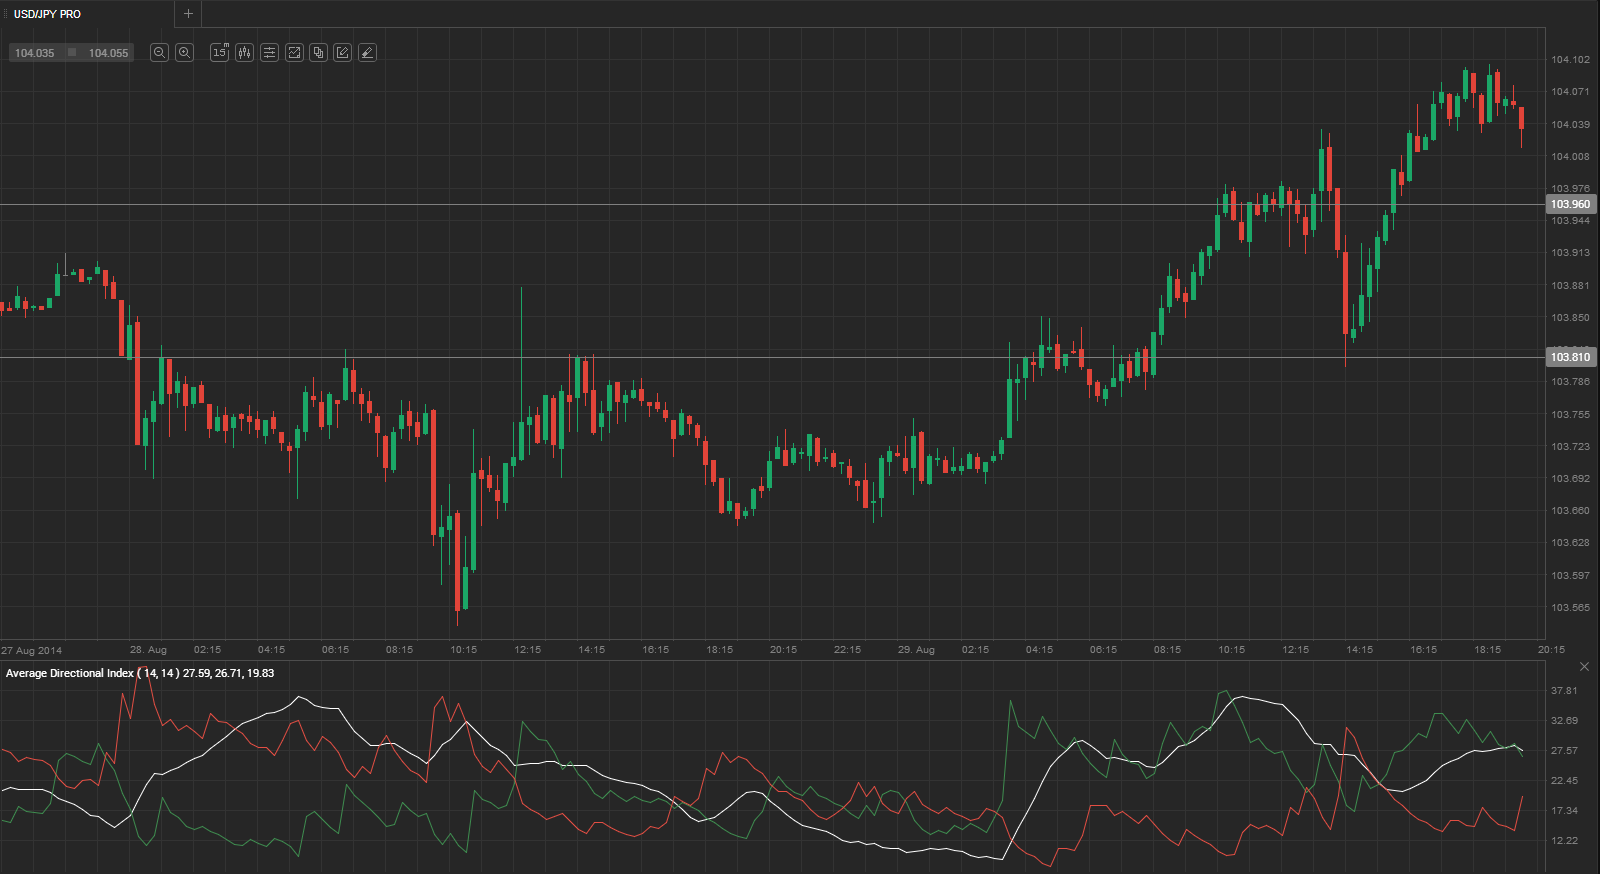The height and width of the screenshot is (874, 1600).
Task: Click the 103.810 horizontal line price label
Action: point(1570,357)
